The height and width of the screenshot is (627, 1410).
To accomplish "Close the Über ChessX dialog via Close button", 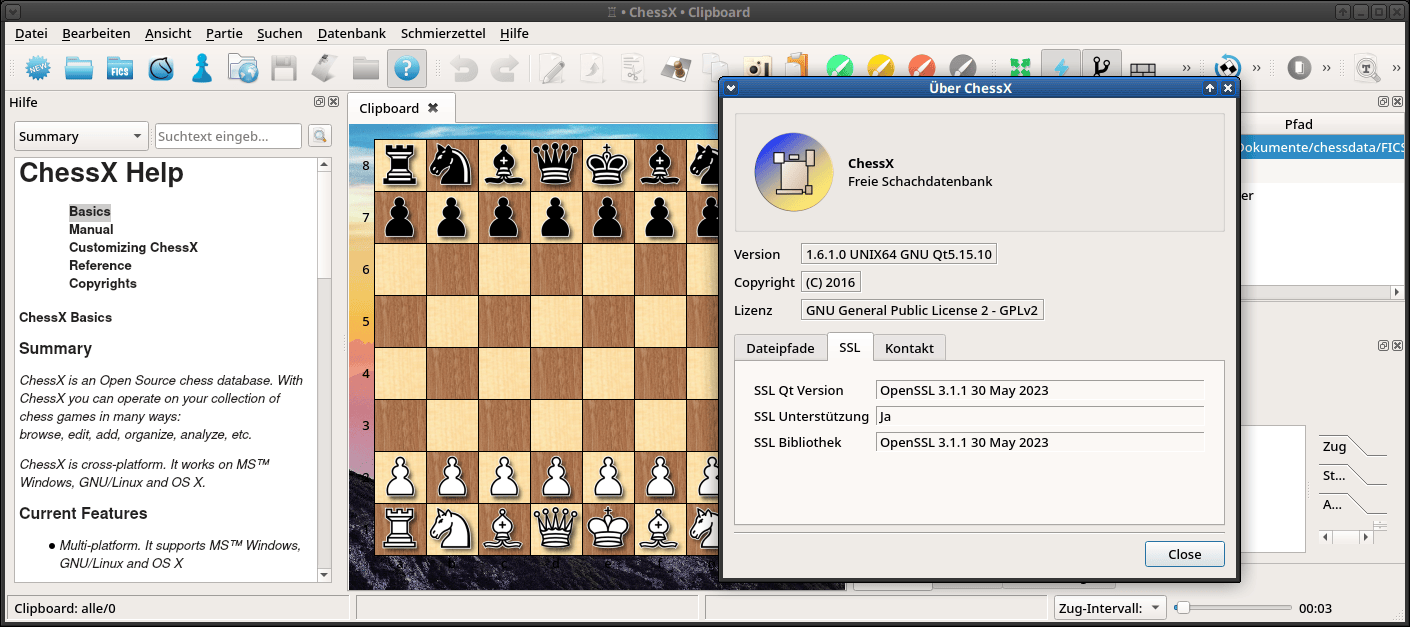I will [x=1184, y=554].
